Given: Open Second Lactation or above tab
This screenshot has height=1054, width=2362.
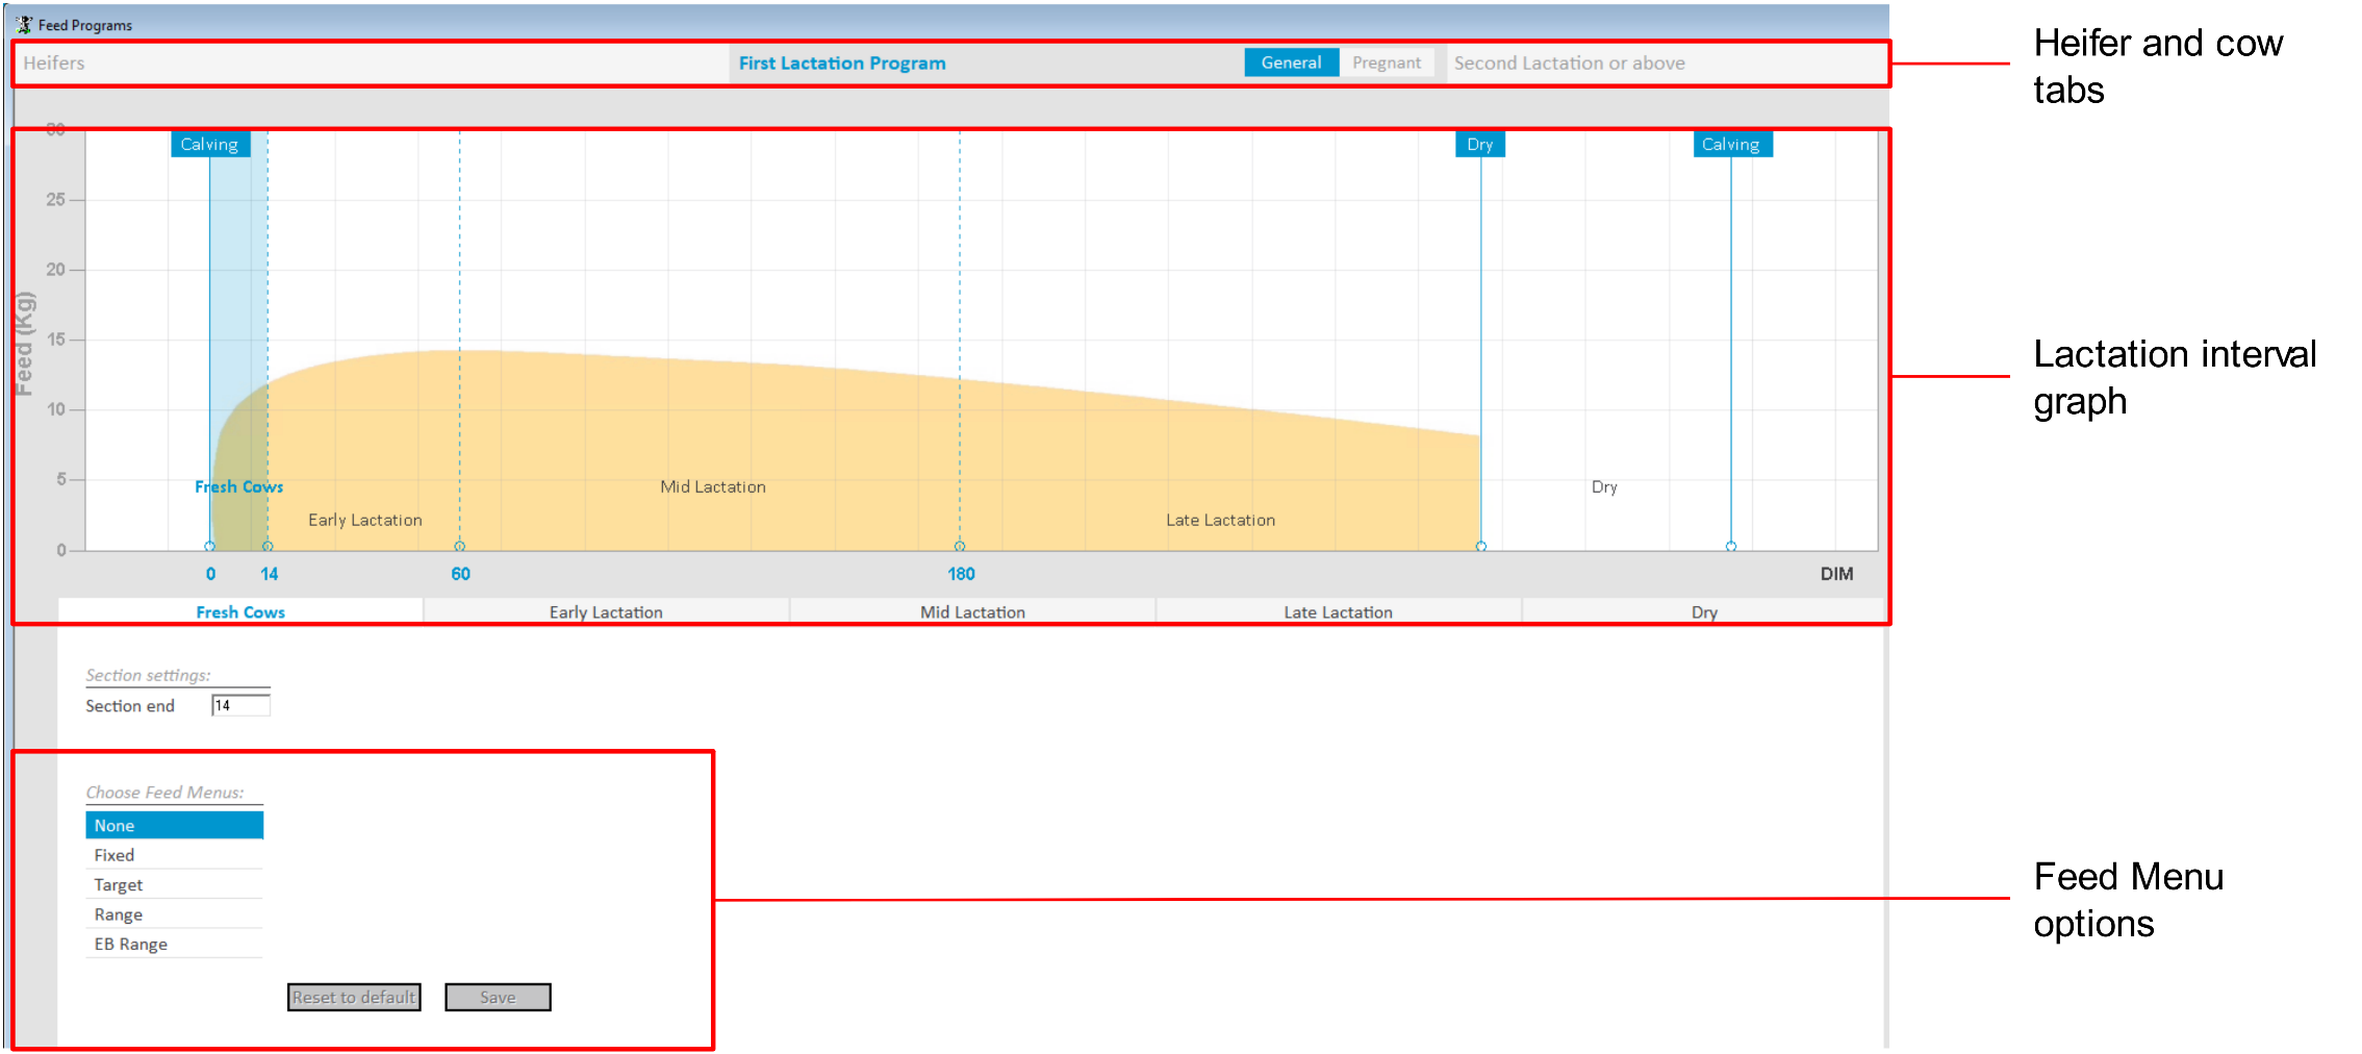Looking at the screenshot, I should [1568, 63].
